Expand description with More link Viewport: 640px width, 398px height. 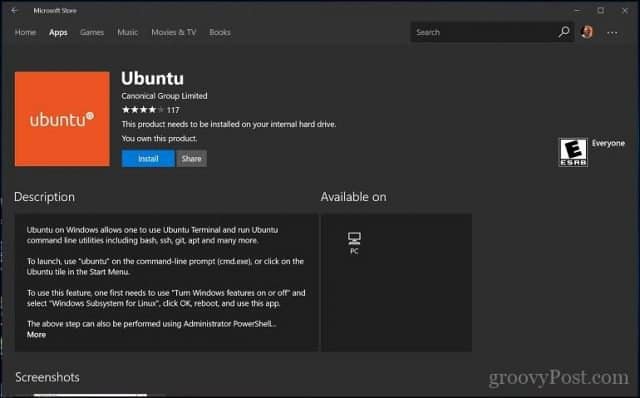(36, 335)
